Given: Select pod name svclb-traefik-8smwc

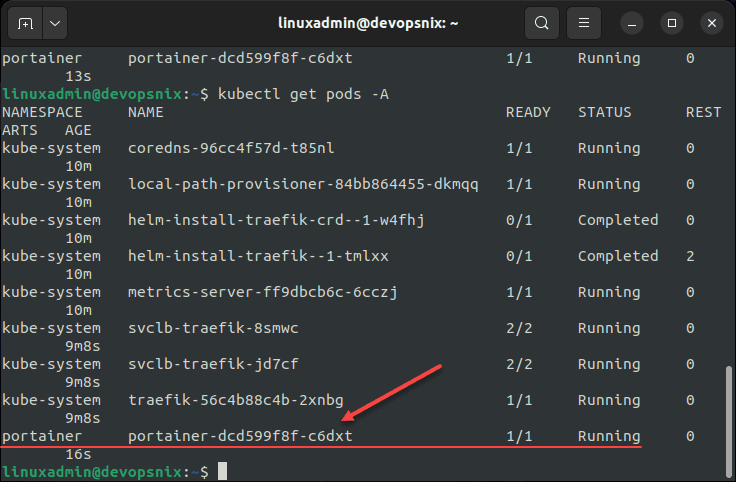Looking at the screenshot, I should tap(213, 328).
